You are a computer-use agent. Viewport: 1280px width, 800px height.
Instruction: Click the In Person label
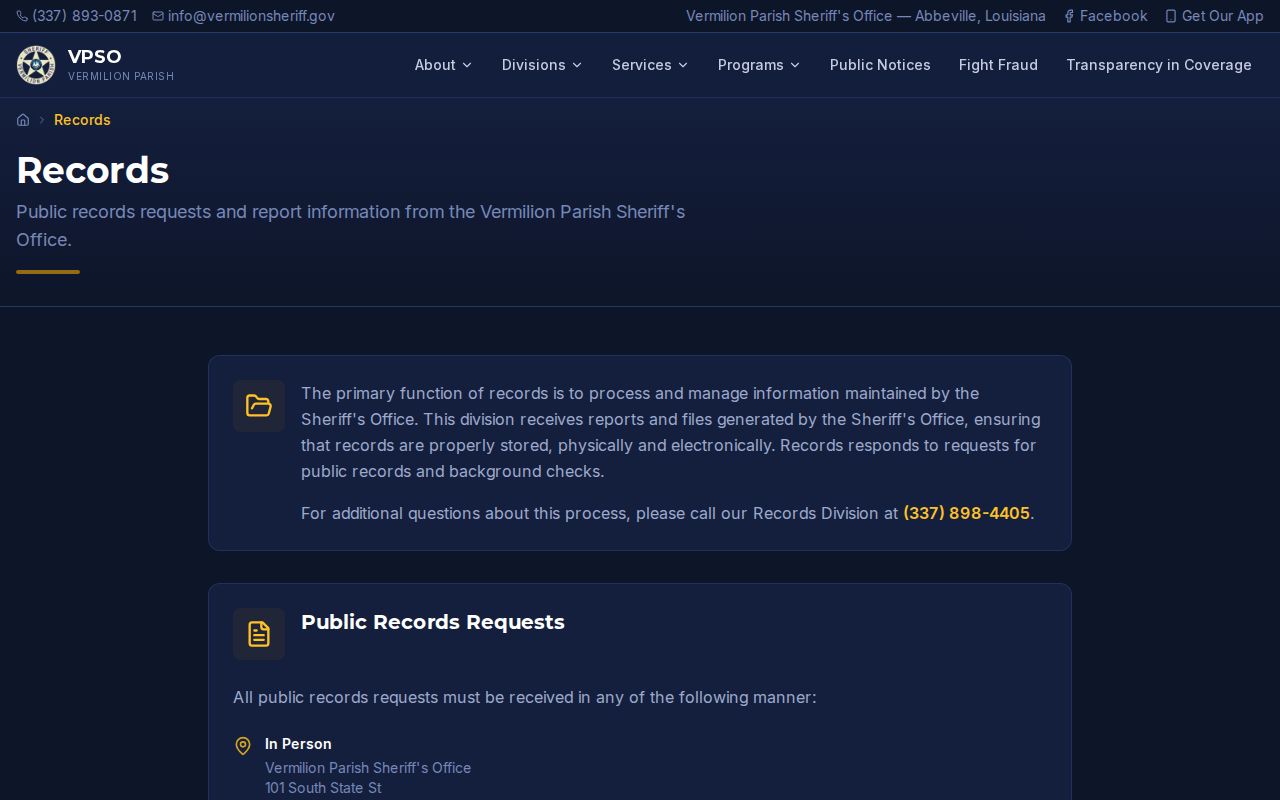point(298,744)
